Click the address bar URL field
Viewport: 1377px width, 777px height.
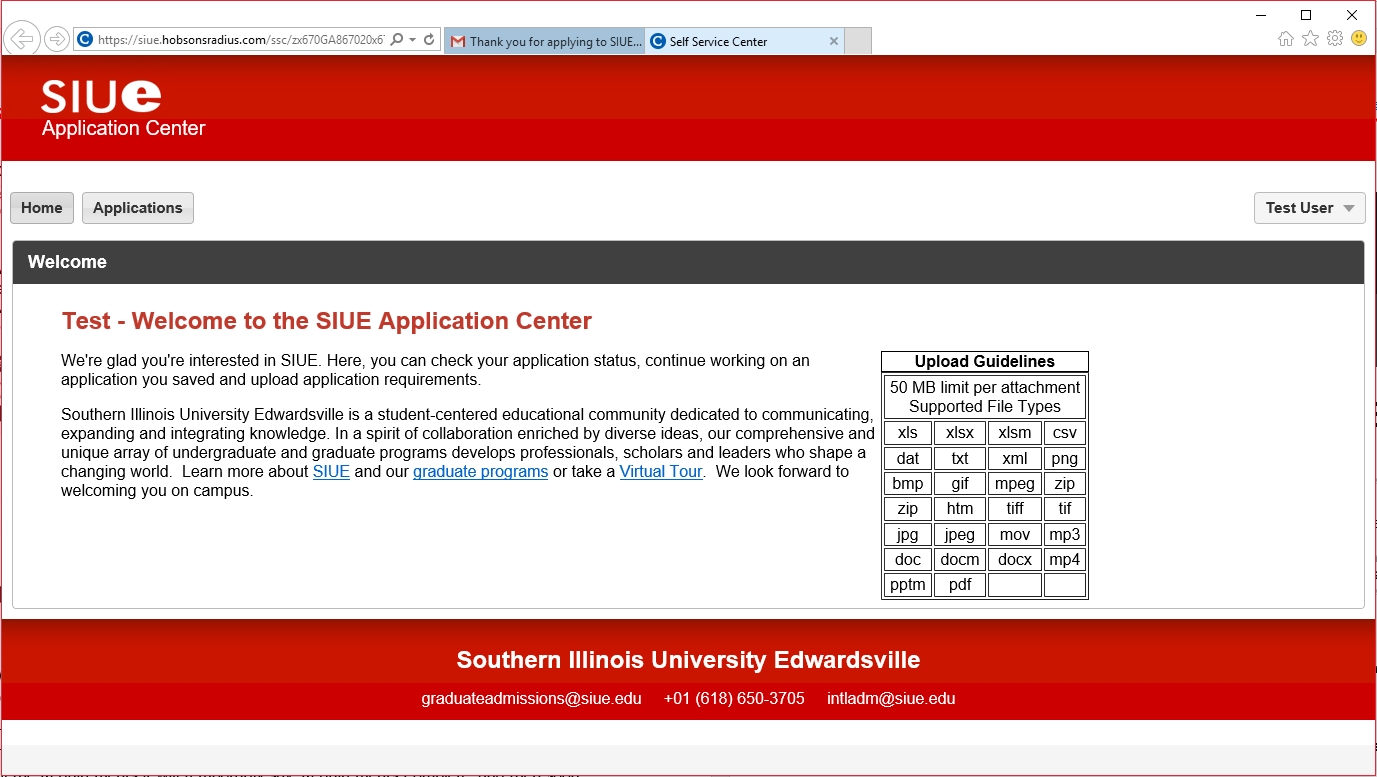240,40
